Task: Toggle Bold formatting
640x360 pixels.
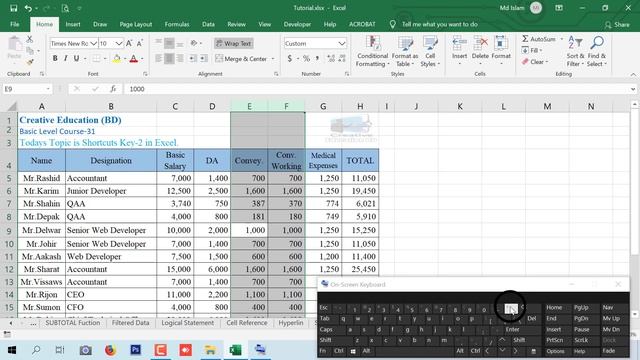Action: (x=55, y=59)
